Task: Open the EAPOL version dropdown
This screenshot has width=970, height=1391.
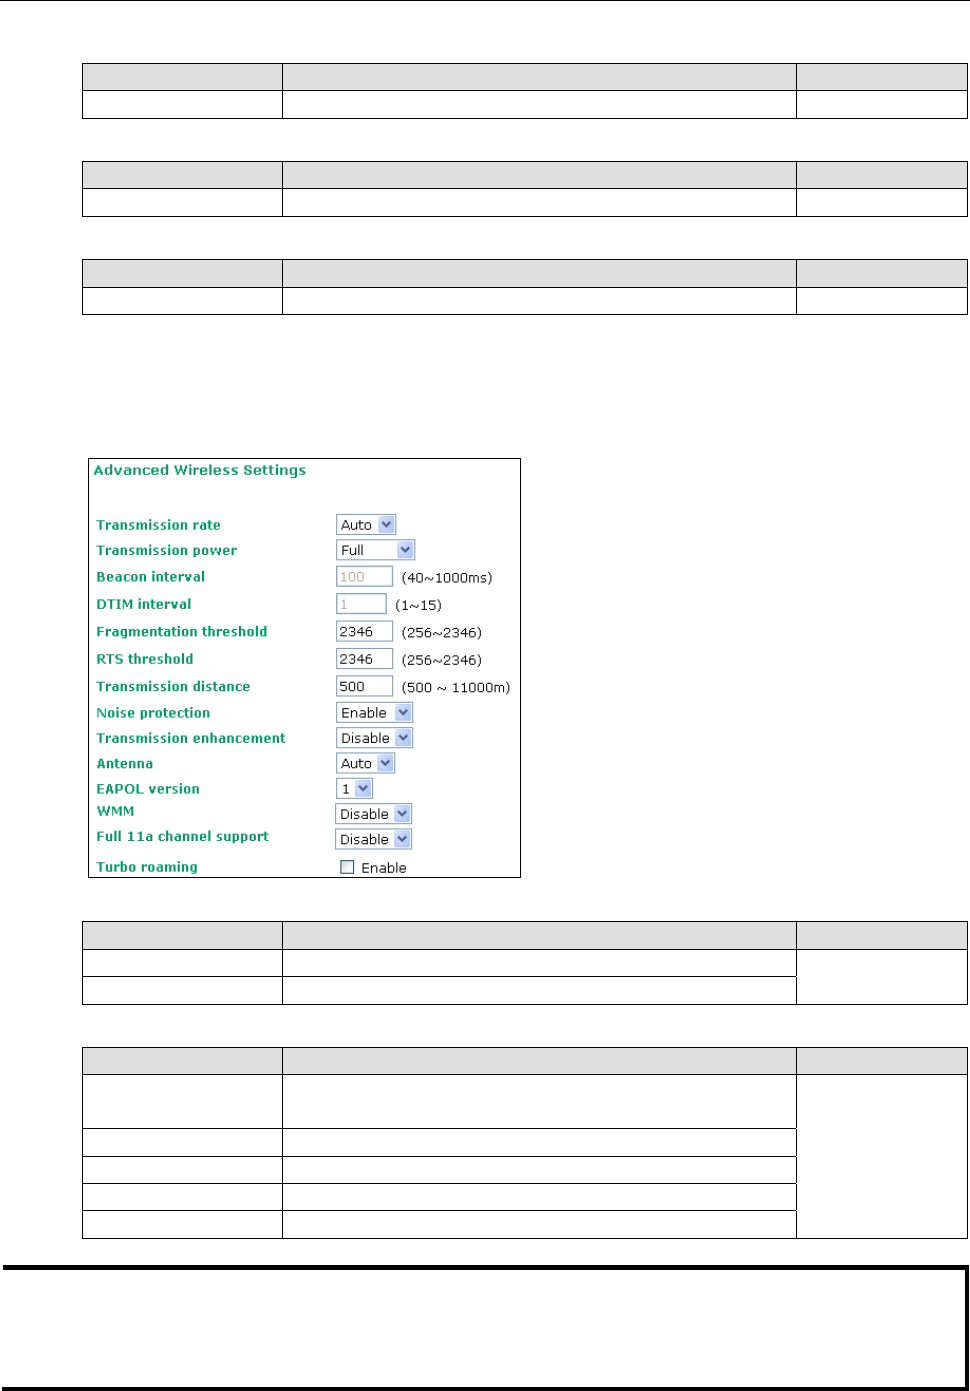Action: (x=355, y=789)
